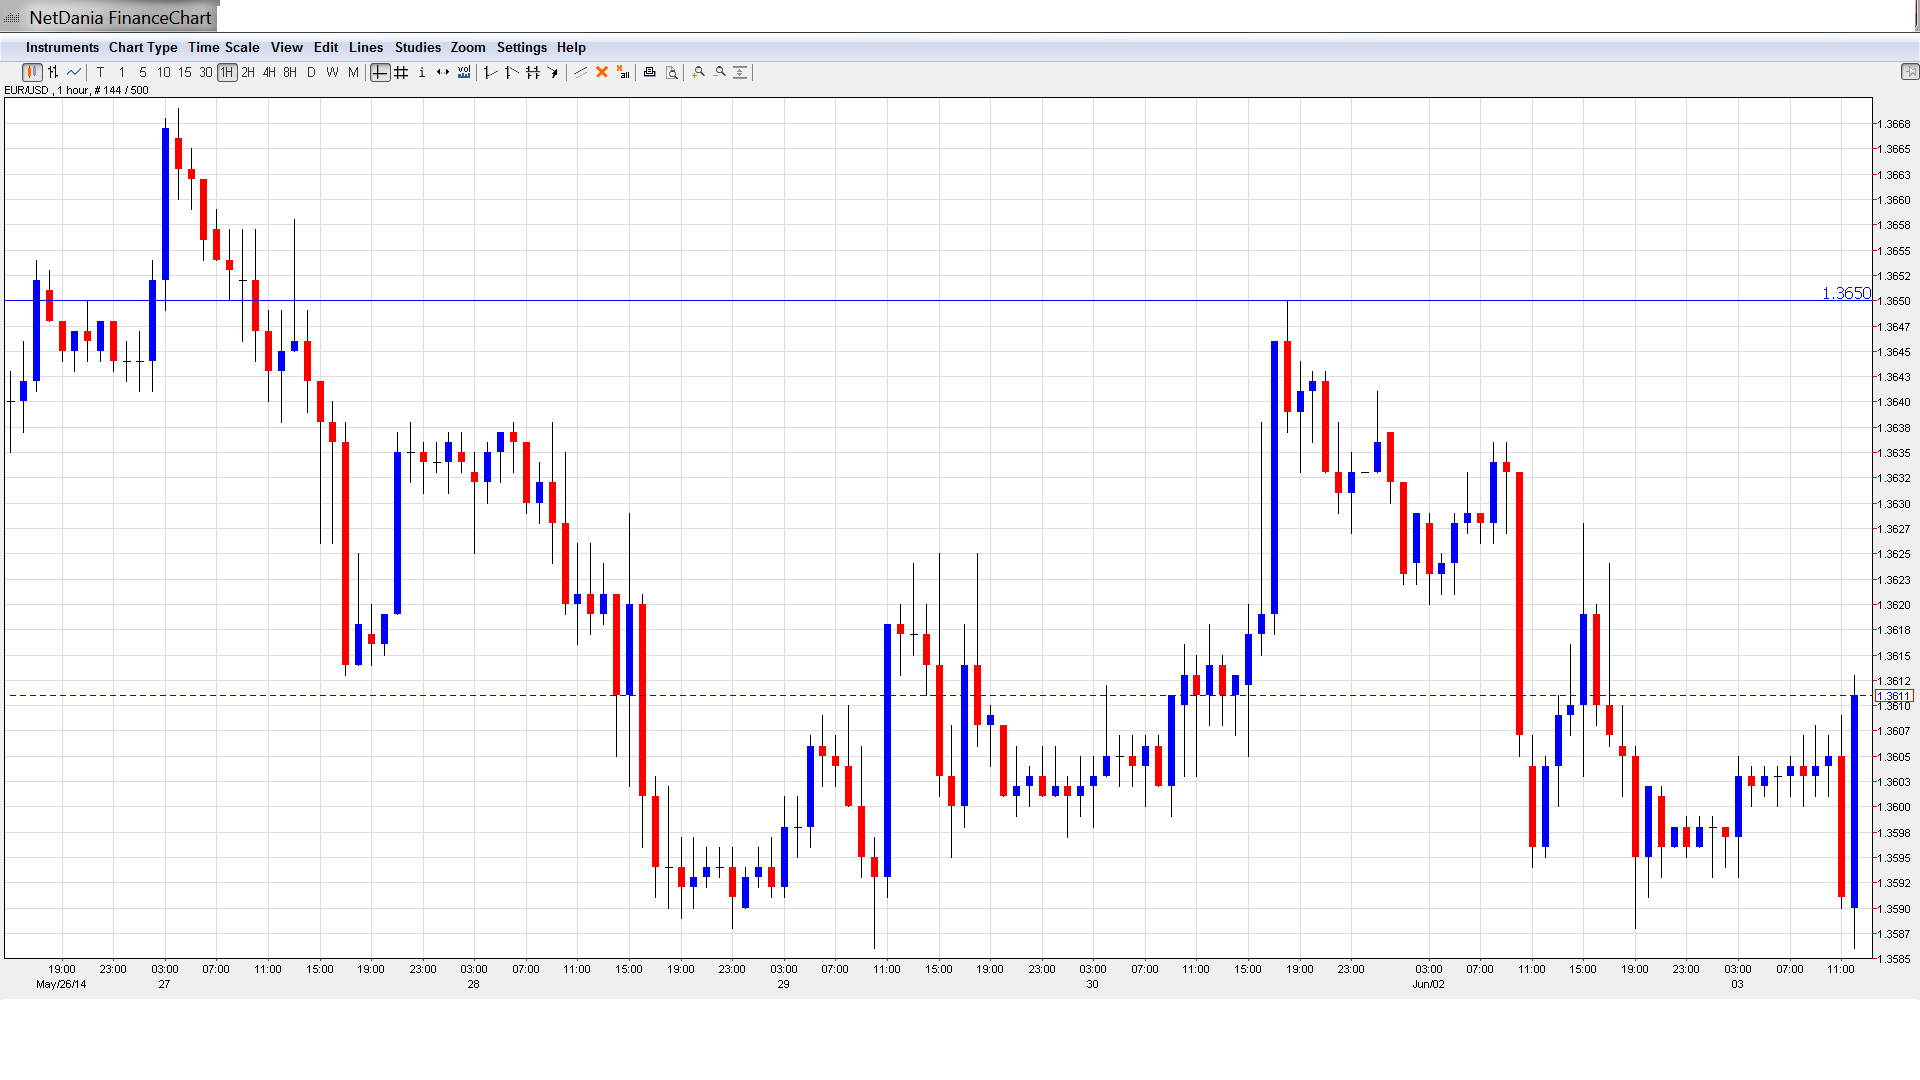This screenshot has height=1080, width=1920.
Task: Open the Edit menu
Action: pos(326,47)
